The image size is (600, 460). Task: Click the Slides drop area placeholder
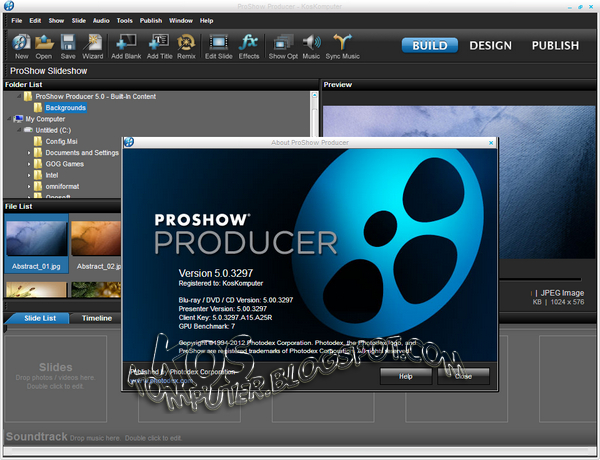pyautogui.click(x=55, y=378)
